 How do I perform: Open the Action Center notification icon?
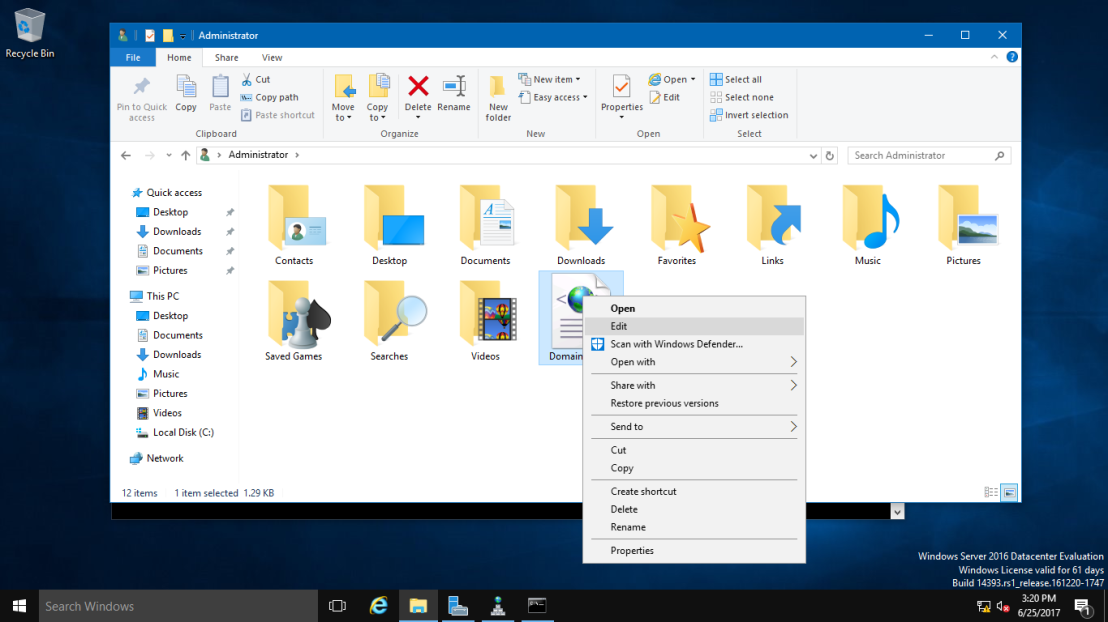[x=1083, y=606]
